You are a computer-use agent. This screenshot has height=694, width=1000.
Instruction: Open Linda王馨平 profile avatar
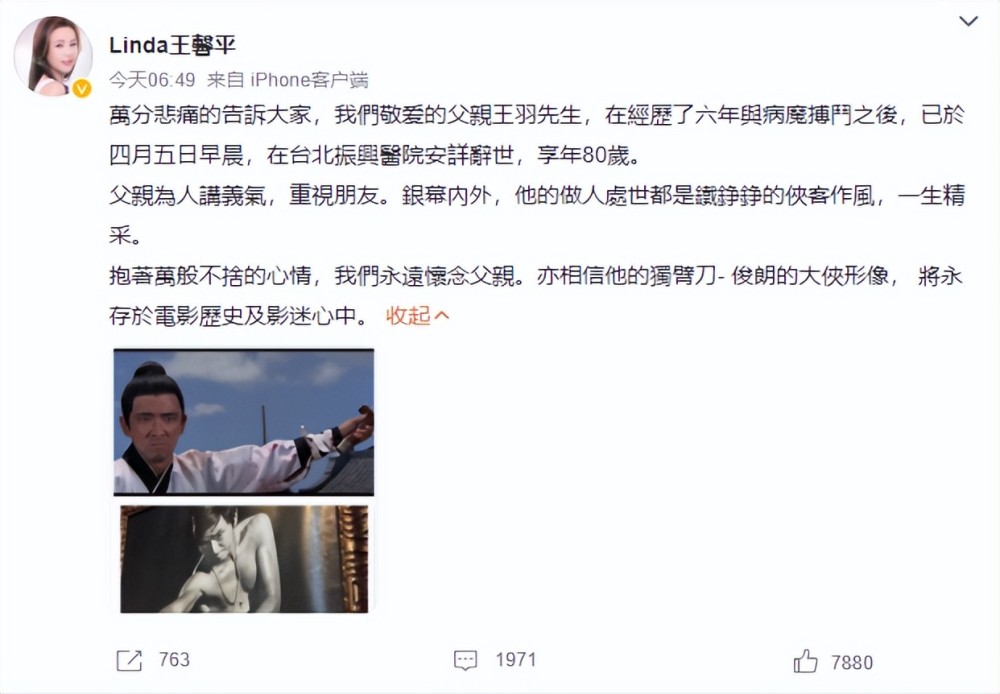pos(54,56)
